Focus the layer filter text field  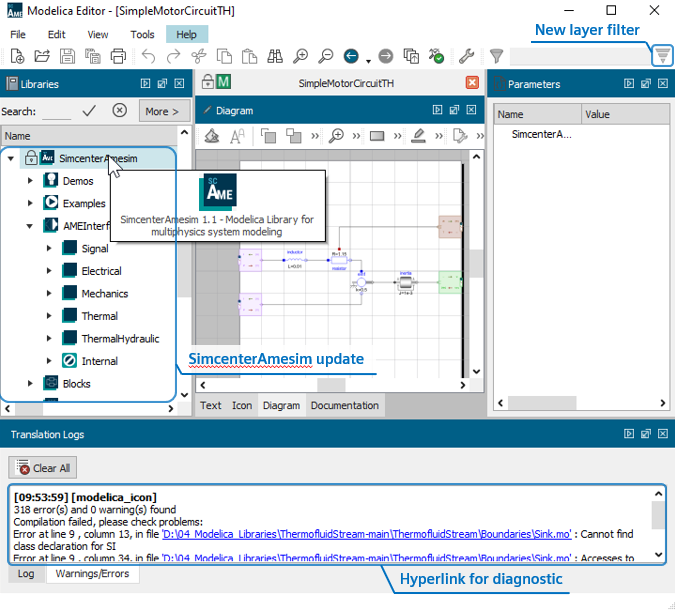click(x=579, y=56)
